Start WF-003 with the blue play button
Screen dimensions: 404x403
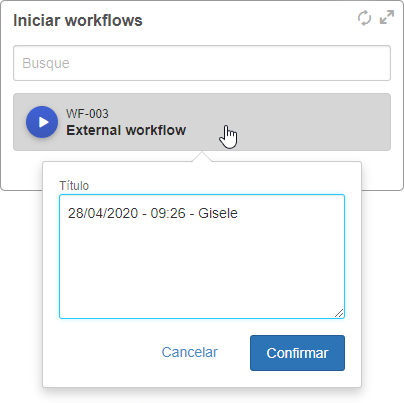click(x=42, y=122)
